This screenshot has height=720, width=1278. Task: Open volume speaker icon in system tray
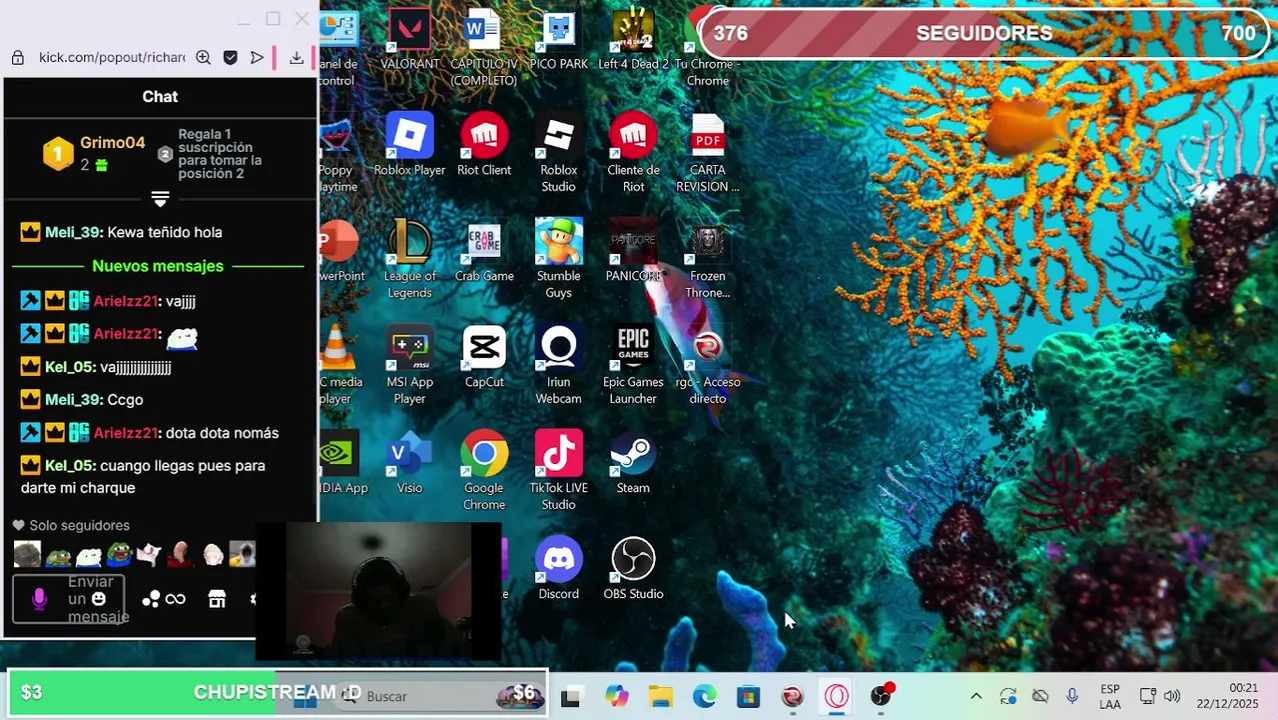coord(1172,697)
